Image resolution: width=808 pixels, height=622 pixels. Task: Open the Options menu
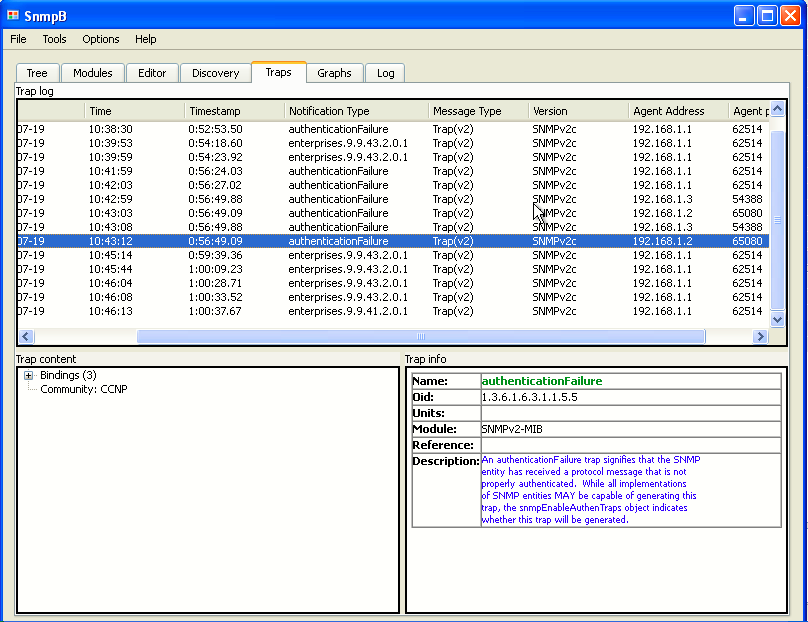click(100, 39)
